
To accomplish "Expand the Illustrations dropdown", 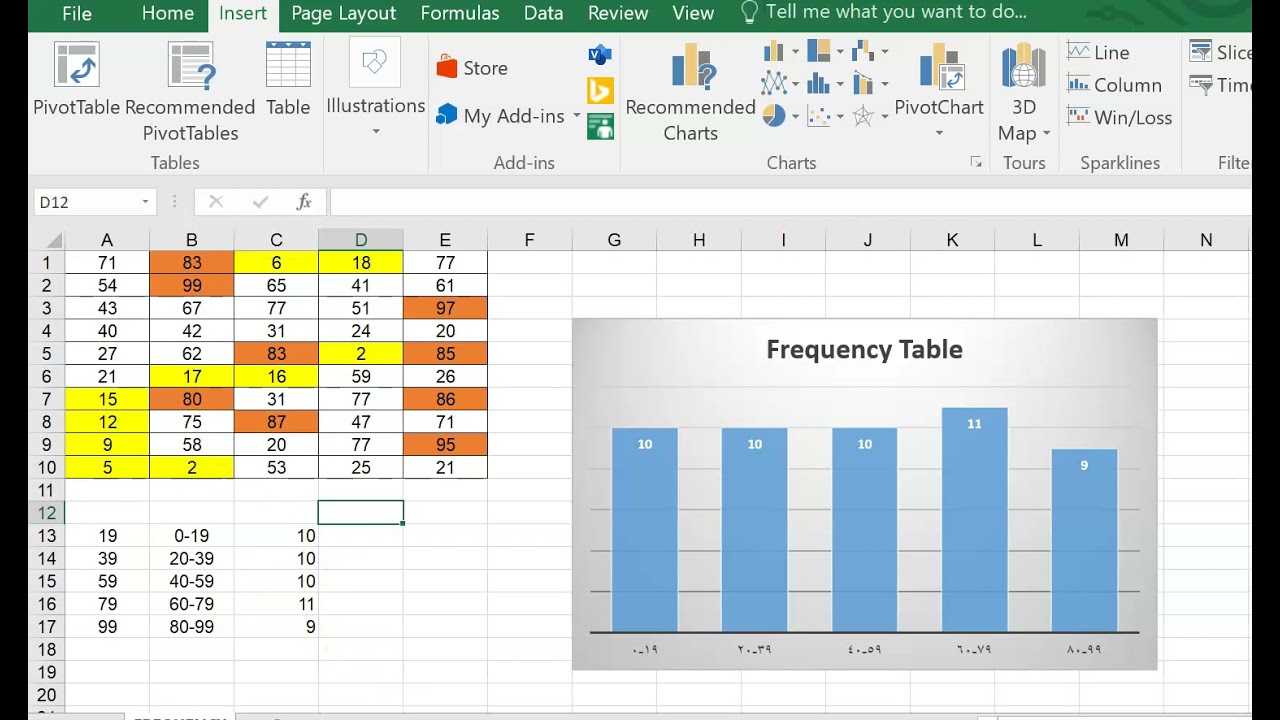I will click(x=376, y=131).
